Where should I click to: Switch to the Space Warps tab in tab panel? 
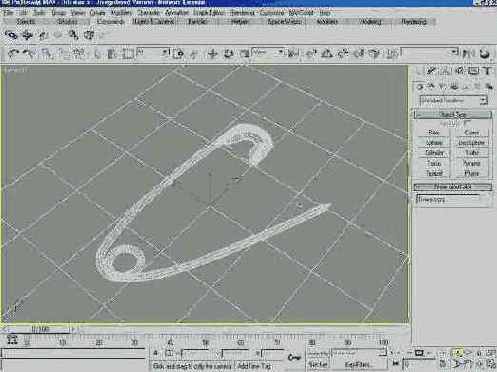284,22
